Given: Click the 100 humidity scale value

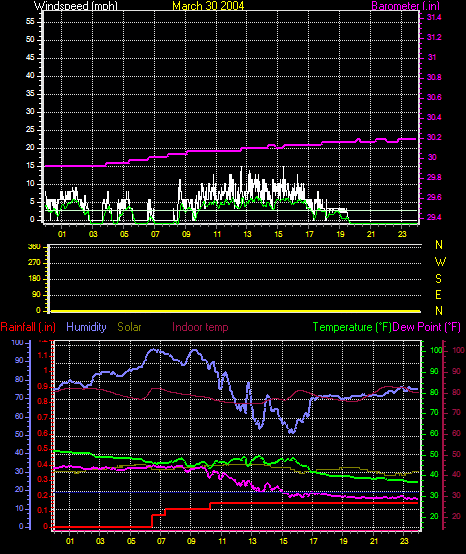Looking at the screenshot, I should (18, 342).
